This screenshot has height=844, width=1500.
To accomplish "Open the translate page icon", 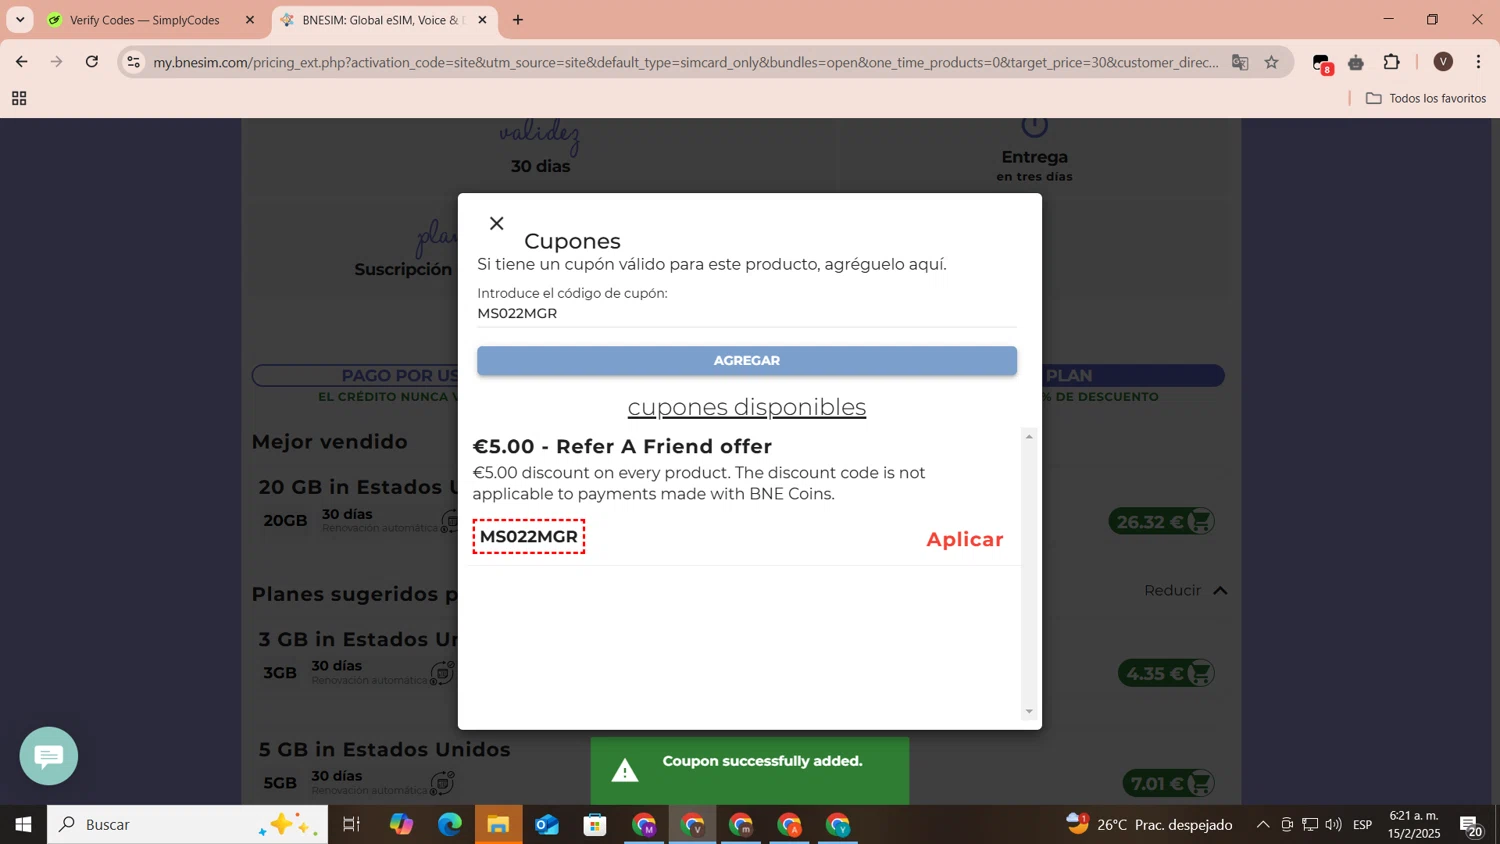I will (1240, 62).
